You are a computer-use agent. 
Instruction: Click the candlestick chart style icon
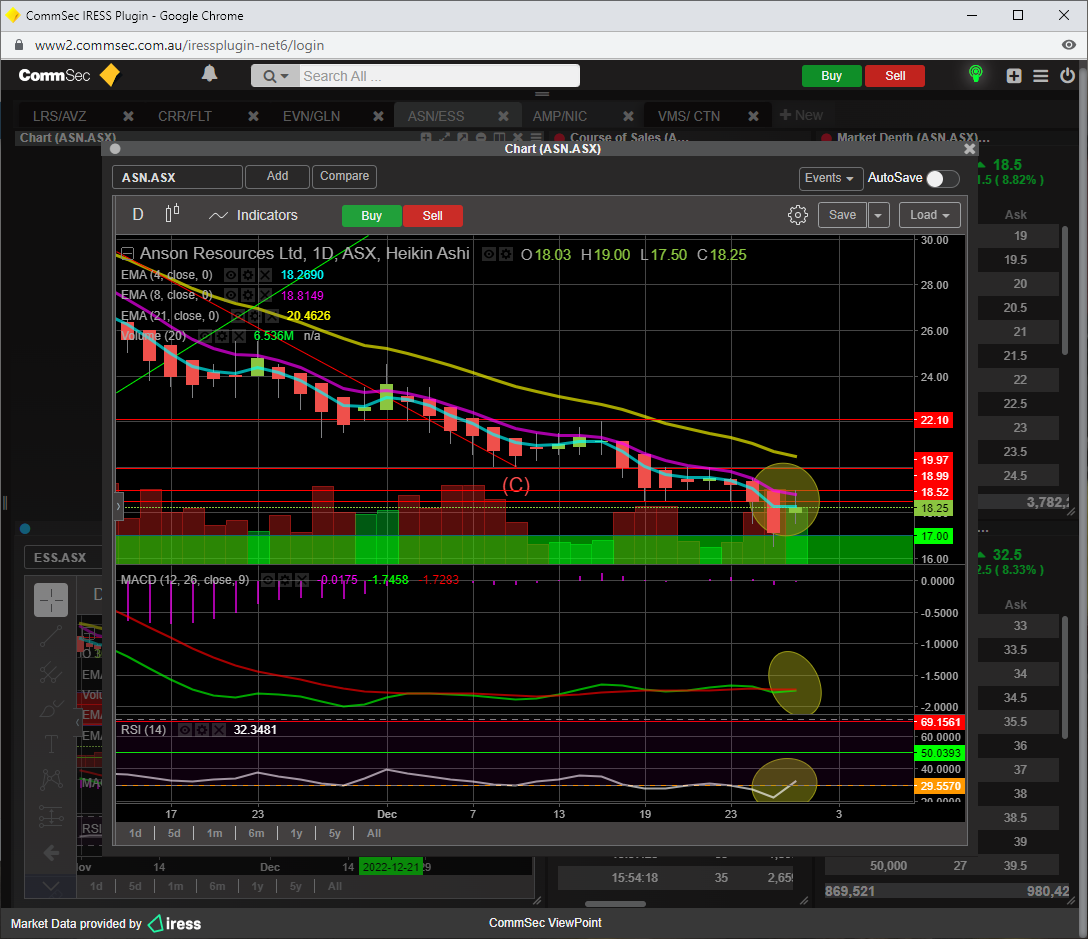[x=172, y=214]
